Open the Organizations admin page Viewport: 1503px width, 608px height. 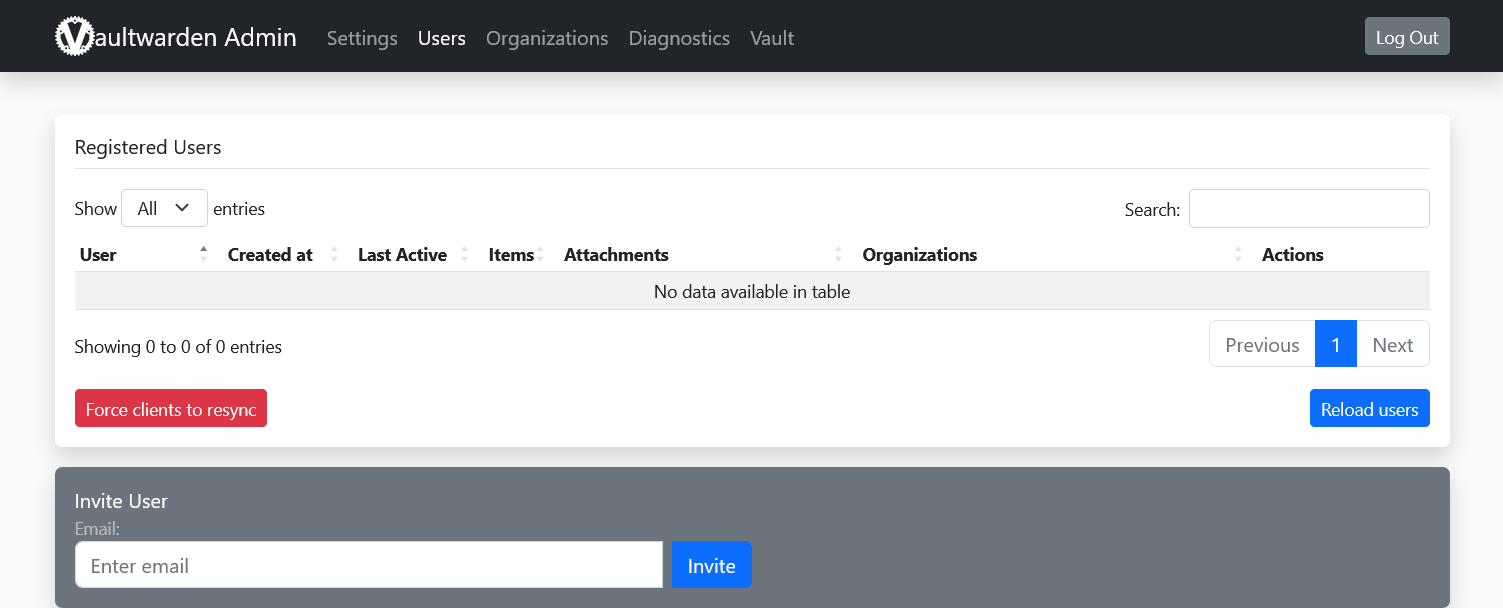[547, 38]
